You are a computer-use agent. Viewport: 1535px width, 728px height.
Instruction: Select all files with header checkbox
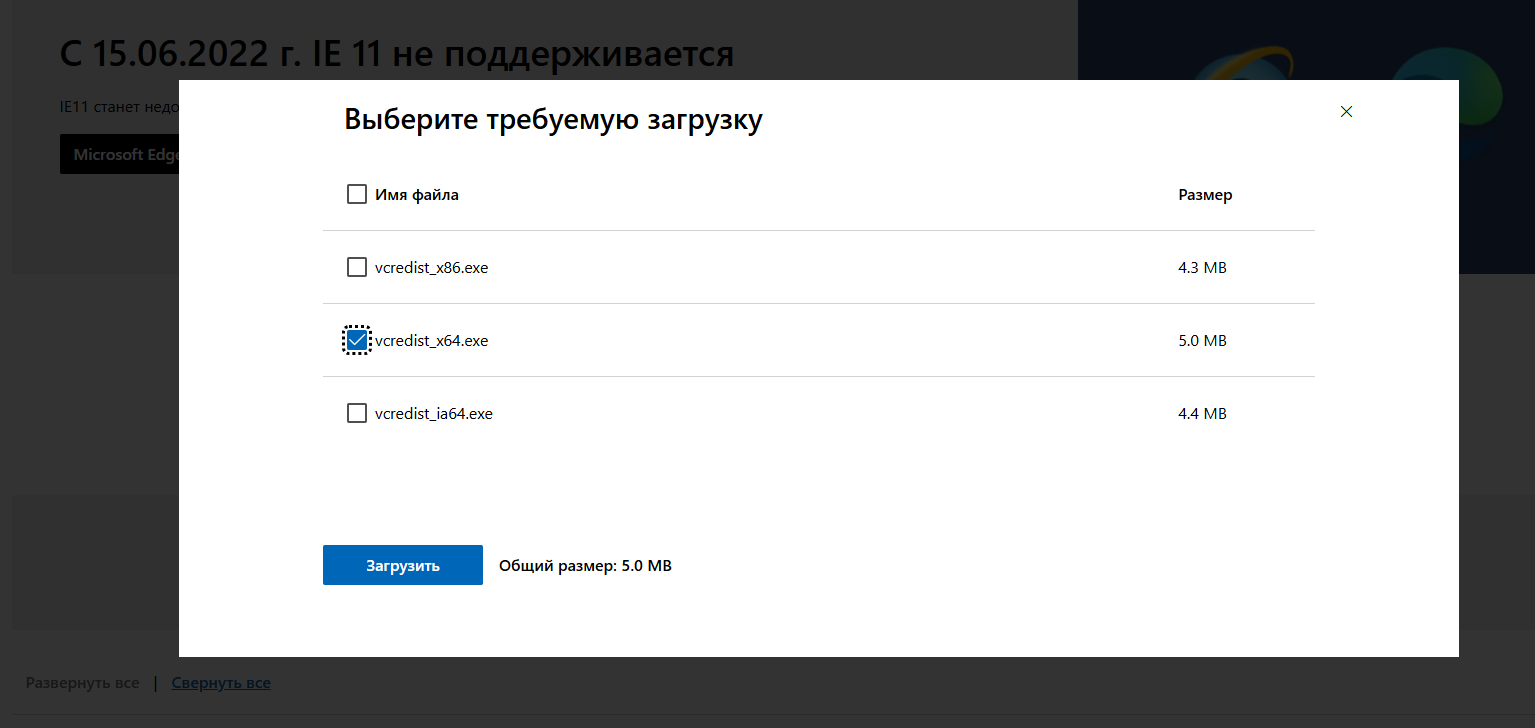point(356,194)
